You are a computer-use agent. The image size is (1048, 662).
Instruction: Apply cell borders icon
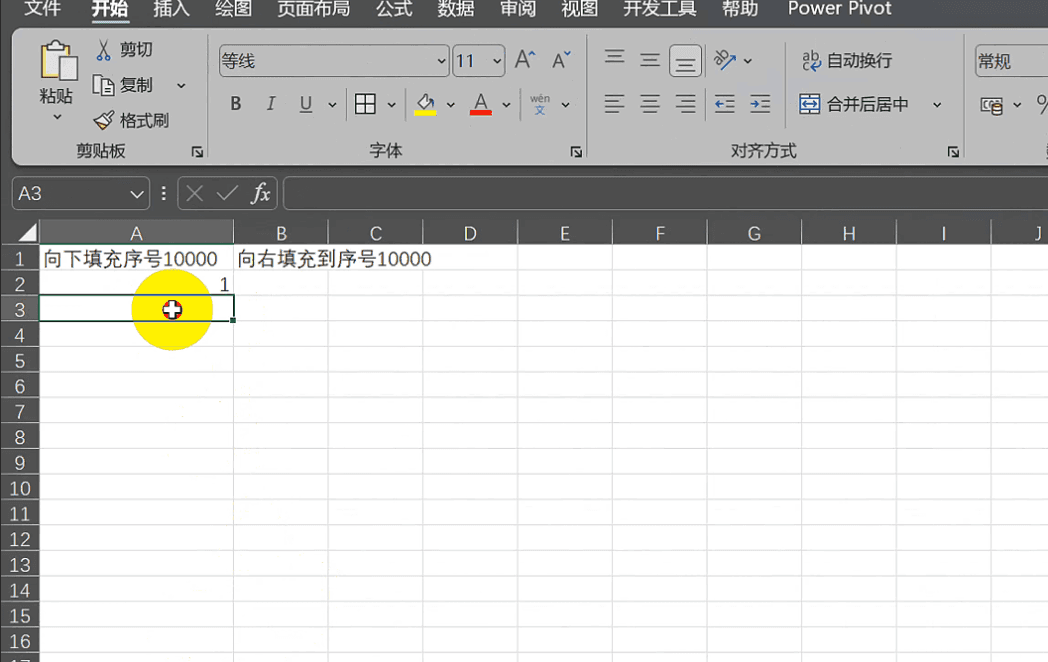(x=365, y=104)
